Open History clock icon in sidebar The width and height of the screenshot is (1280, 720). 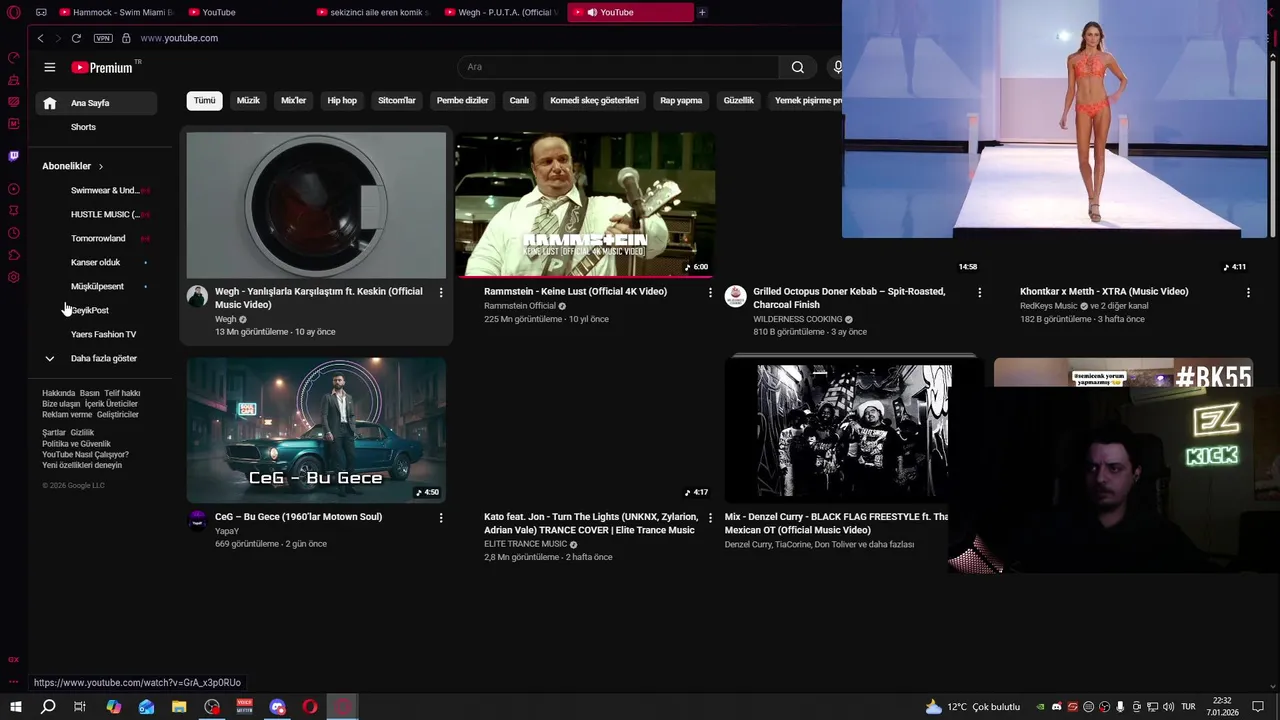pyautogui.click(x=13, y=233)
